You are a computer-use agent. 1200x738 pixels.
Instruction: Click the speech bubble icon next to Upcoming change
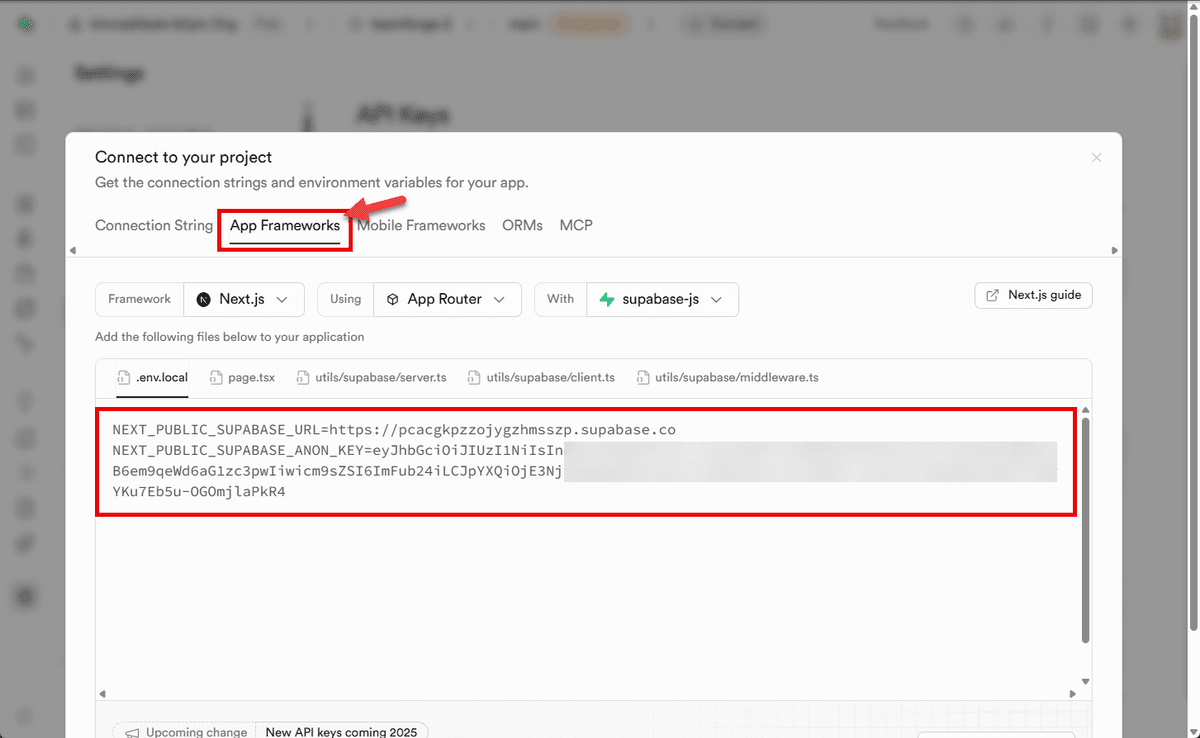(x=132, y=731)
